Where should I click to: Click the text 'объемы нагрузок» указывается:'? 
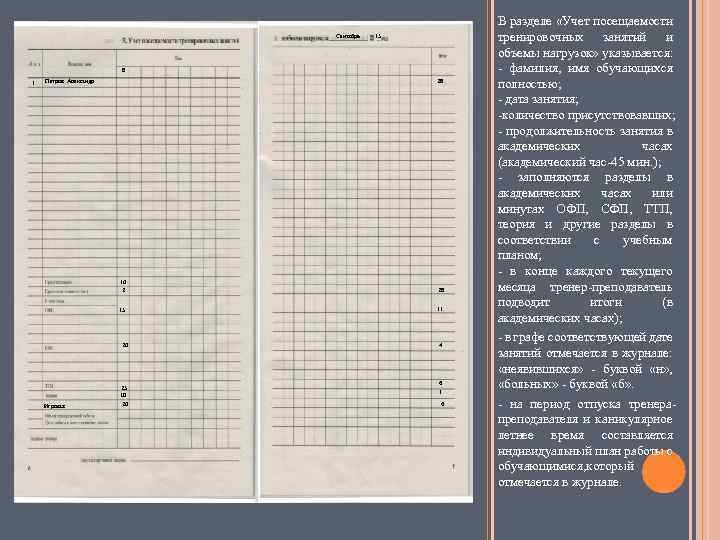(585, 53)
